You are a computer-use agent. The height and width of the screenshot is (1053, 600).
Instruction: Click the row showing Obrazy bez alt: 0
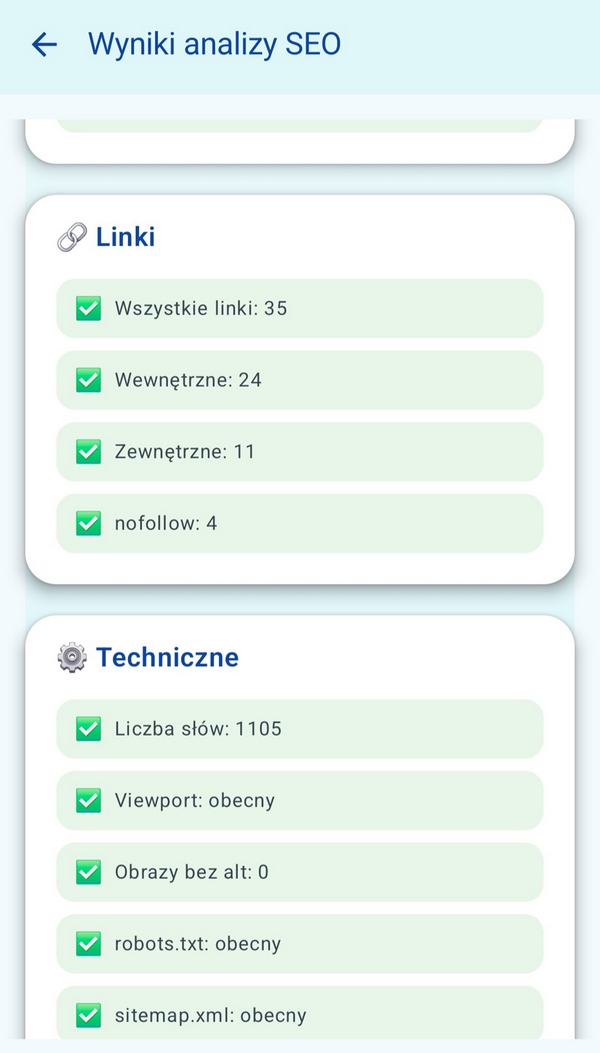point(299,872)
